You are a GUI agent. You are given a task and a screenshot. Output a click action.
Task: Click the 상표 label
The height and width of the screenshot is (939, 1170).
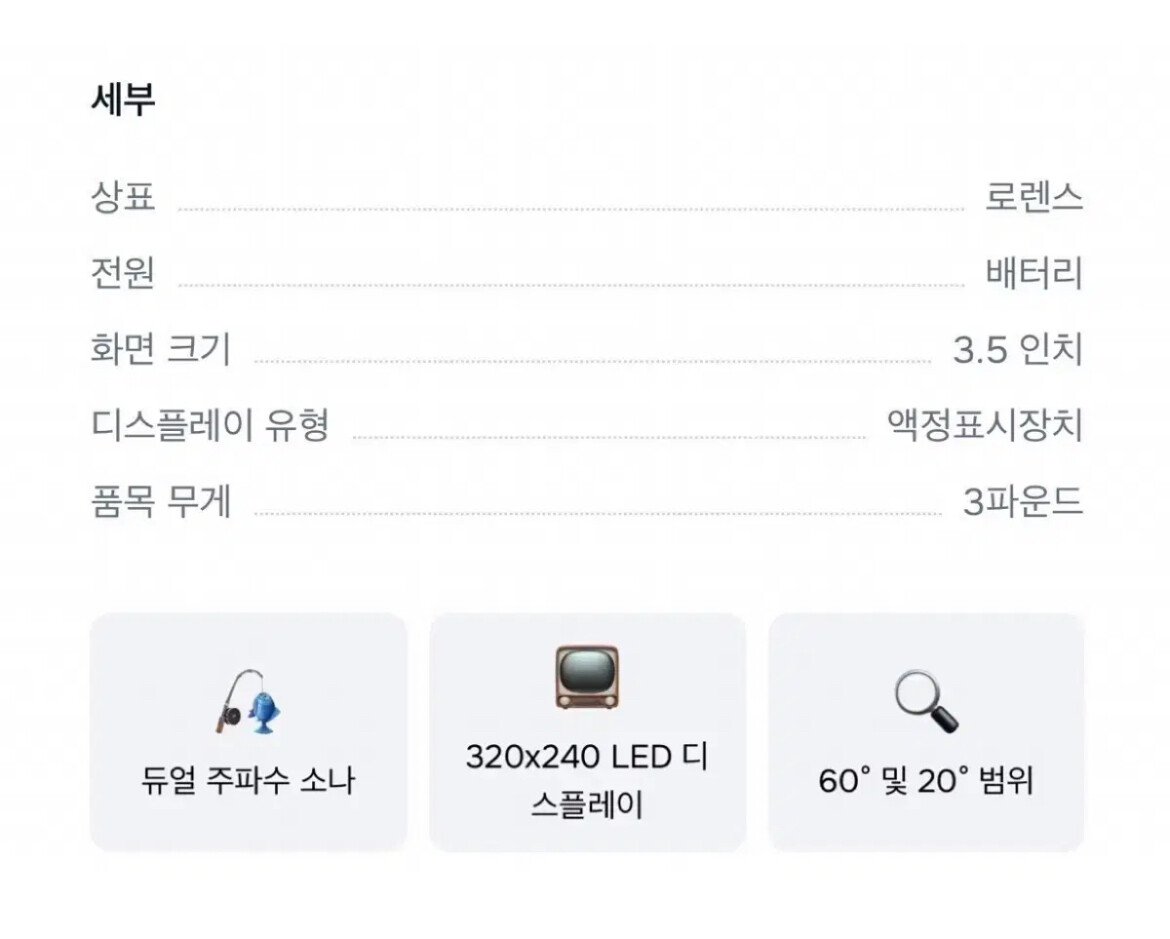(x=123, y=197)
